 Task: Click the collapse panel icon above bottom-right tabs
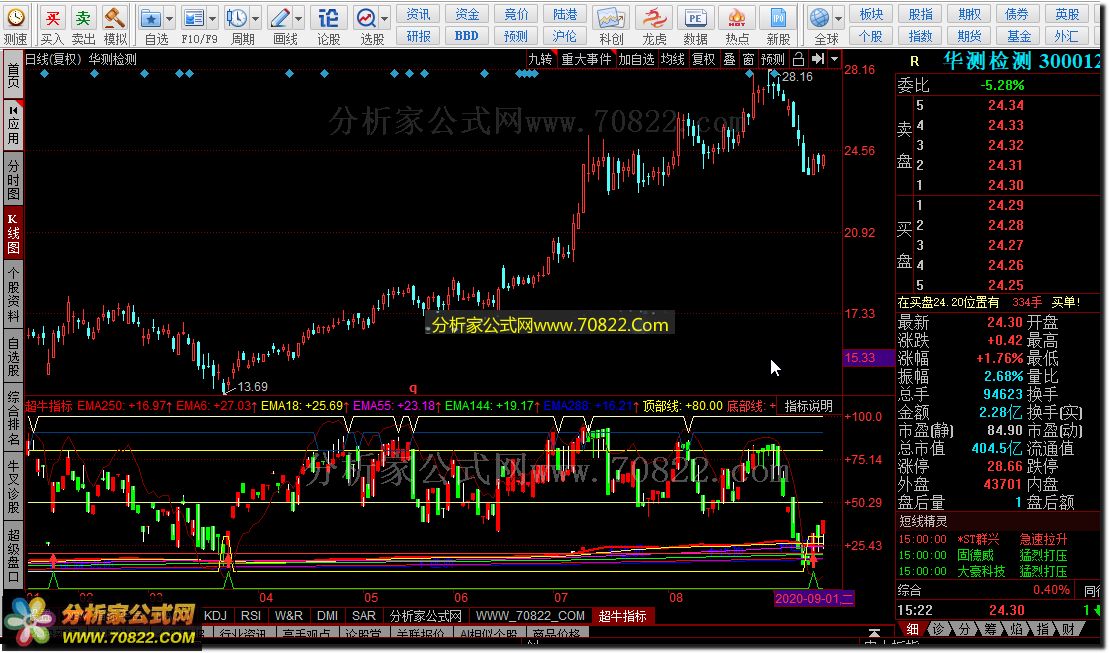(874, 632)
